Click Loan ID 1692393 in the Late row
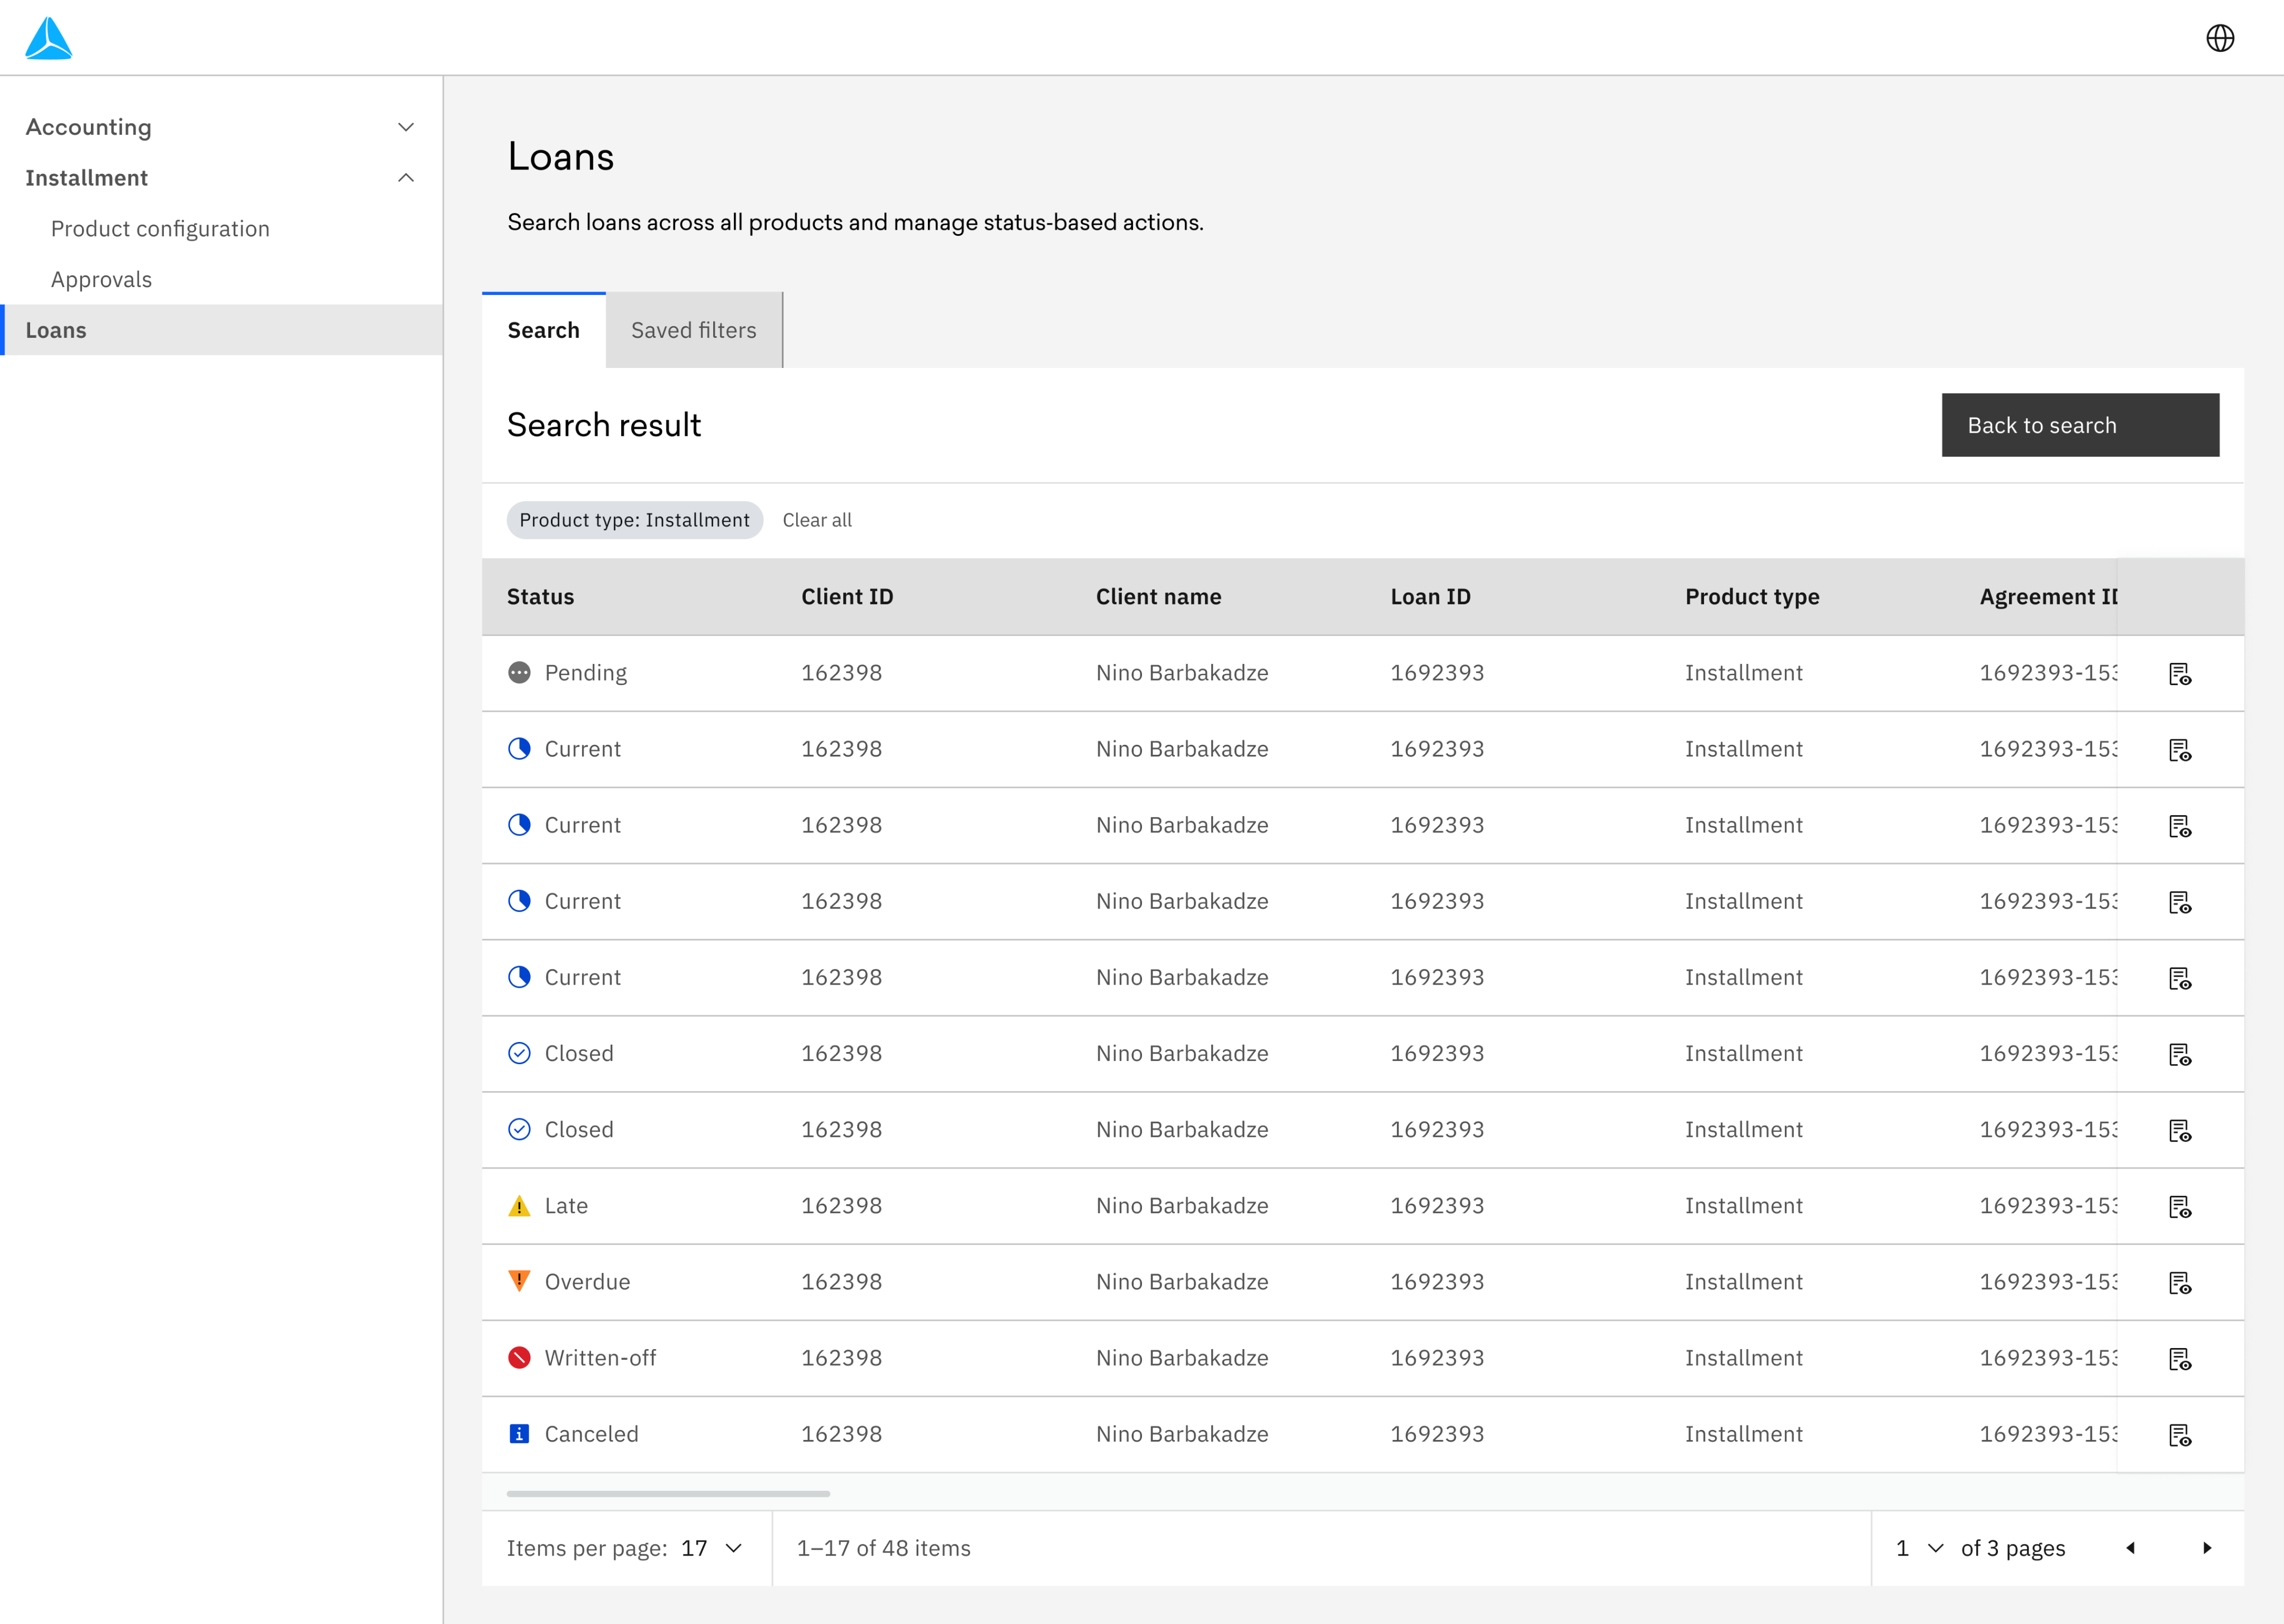Image resolution: width=2284 pixels, height=1624 pixels. (1437, 1206)
